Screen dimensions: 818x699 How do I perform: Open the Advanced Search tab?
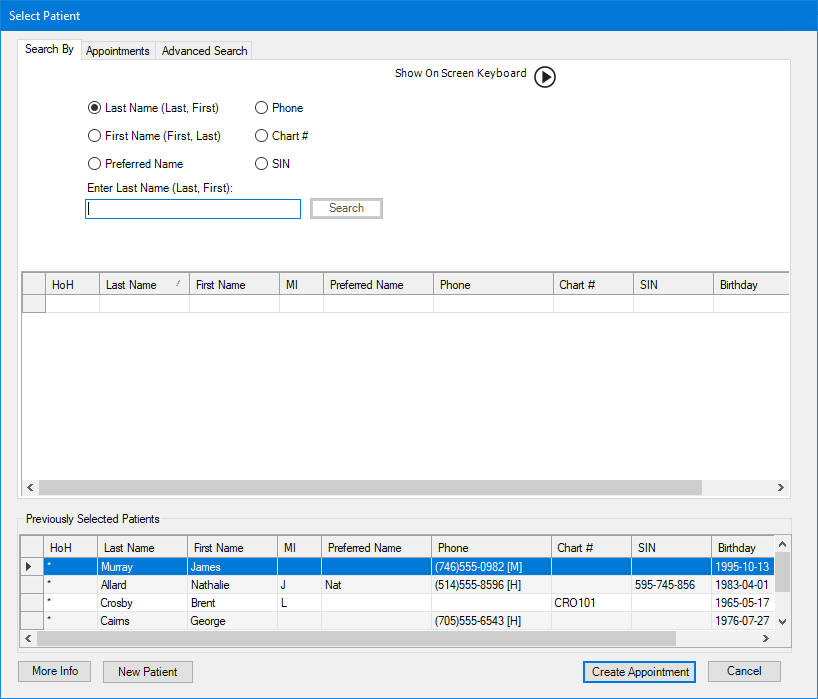point(204,51)
